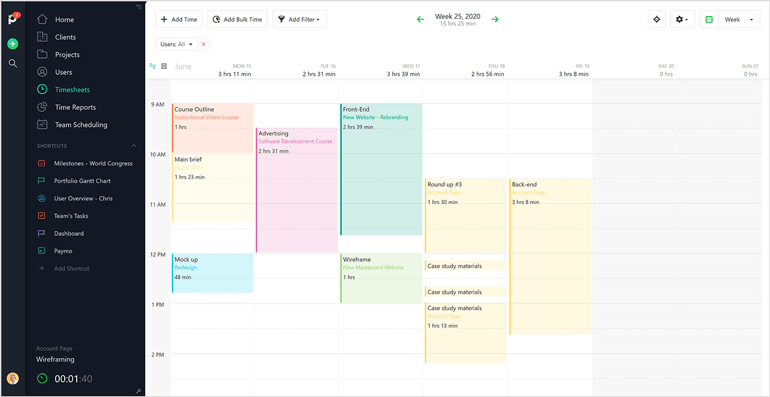The image size is (770, 397).
Task: Toggle the green calendar view button
Action: coord(709,20)
